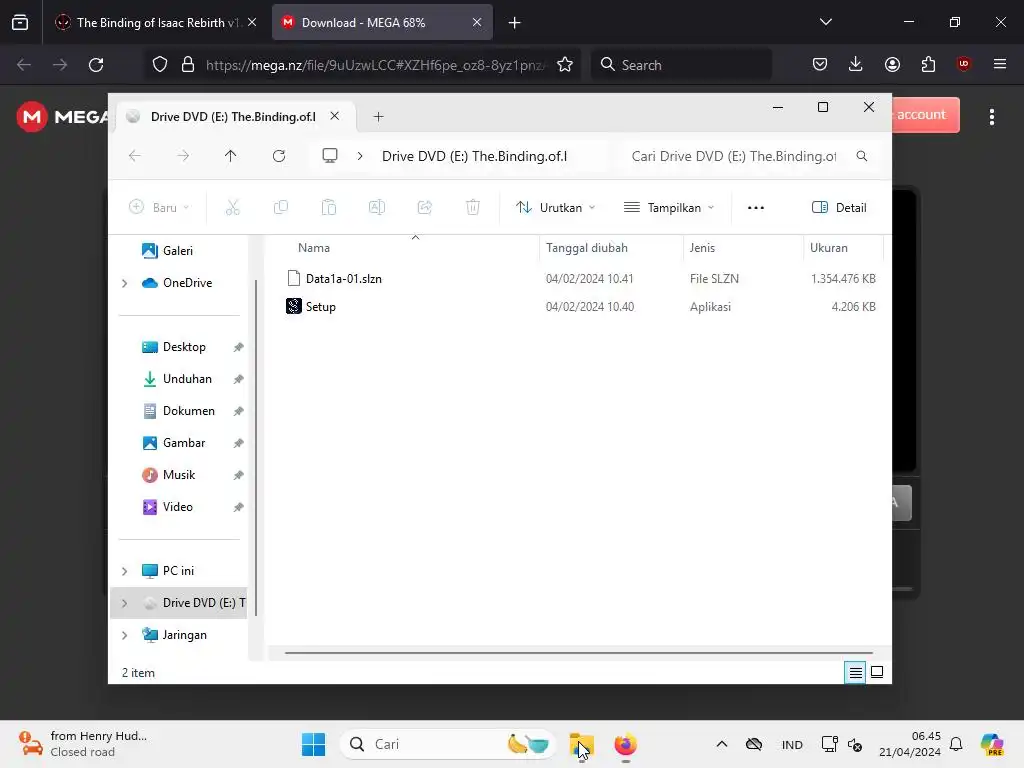Image resolution: width=1024 pixels, height=768 pixels.
Task: Select the Setup application file
Action: coord(321,307)
